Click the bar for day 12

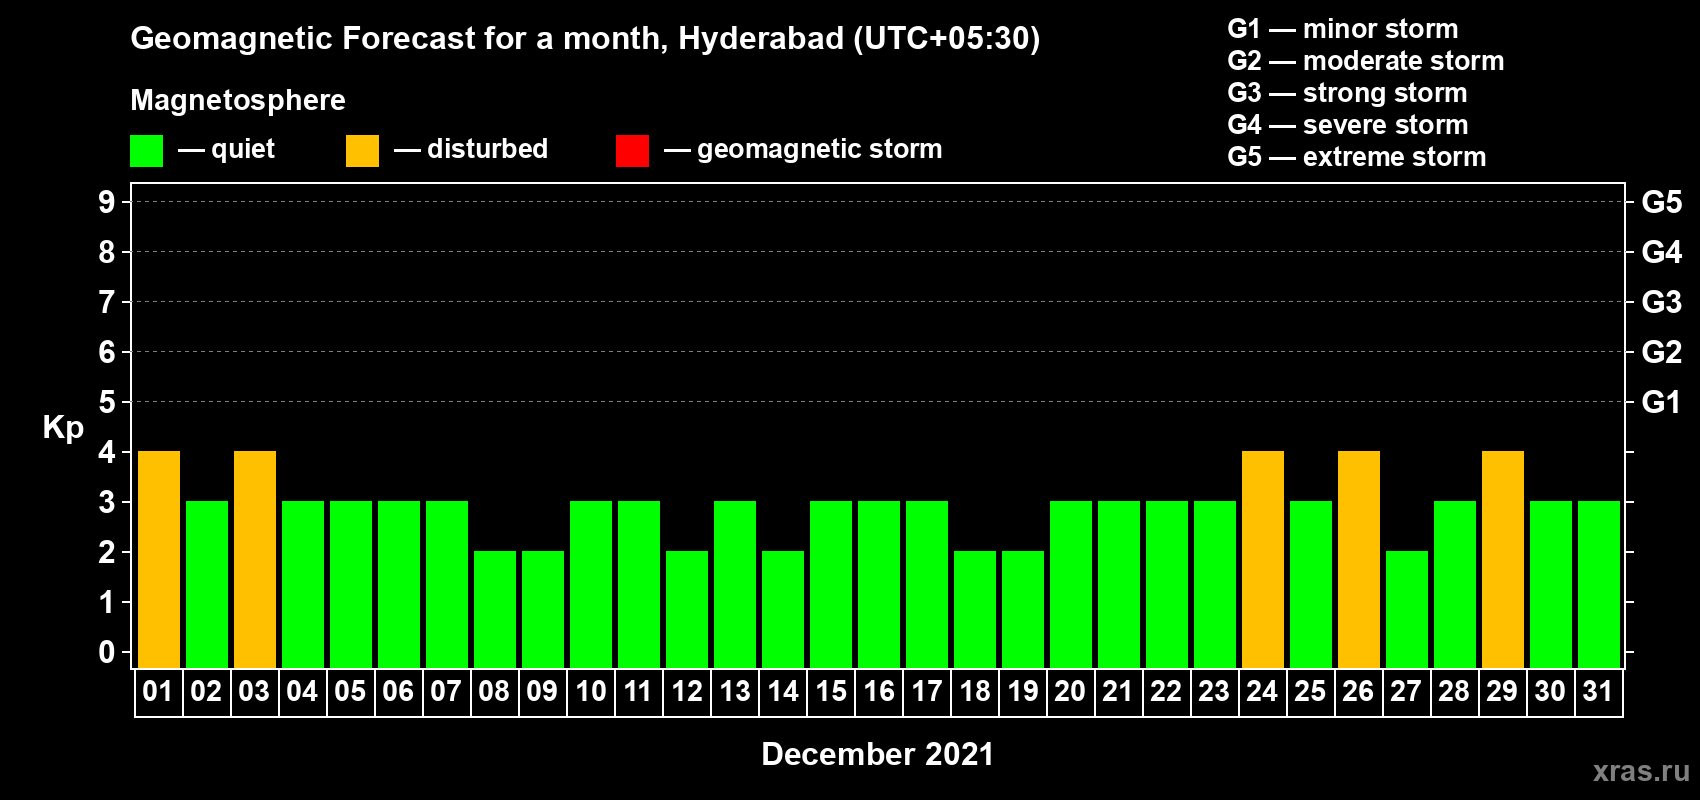click(687, 609)
